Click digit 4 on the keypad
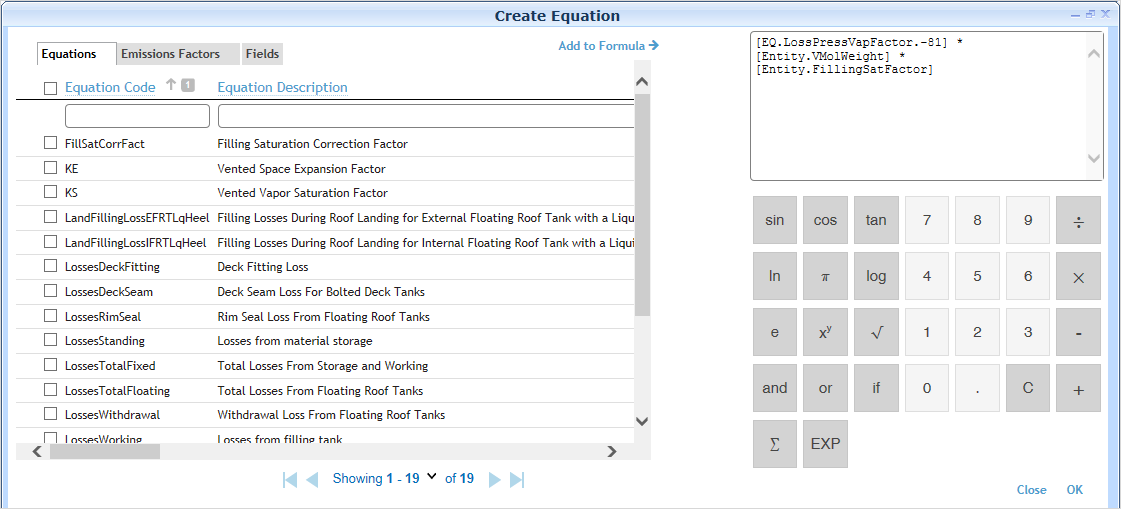Viewport: 1121px width, 509px height. (x=927, y=276)
